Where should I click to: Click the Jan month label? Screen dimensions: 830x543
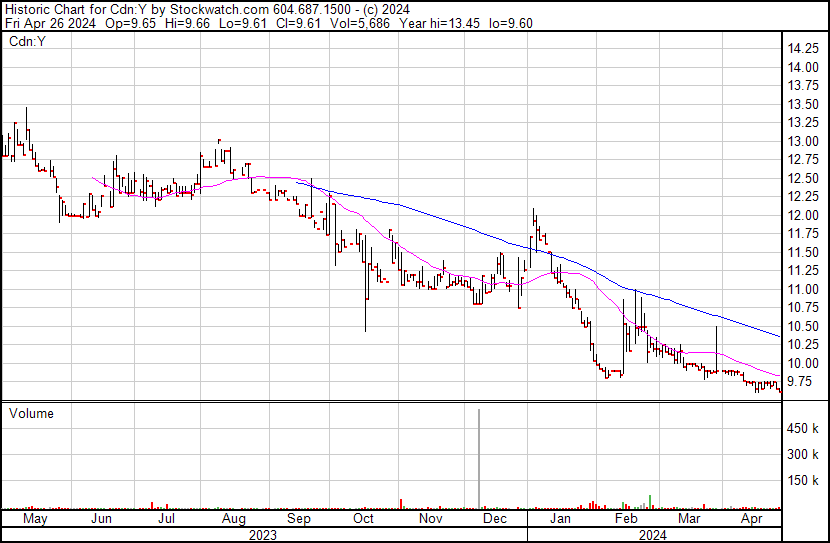[560, 519]
